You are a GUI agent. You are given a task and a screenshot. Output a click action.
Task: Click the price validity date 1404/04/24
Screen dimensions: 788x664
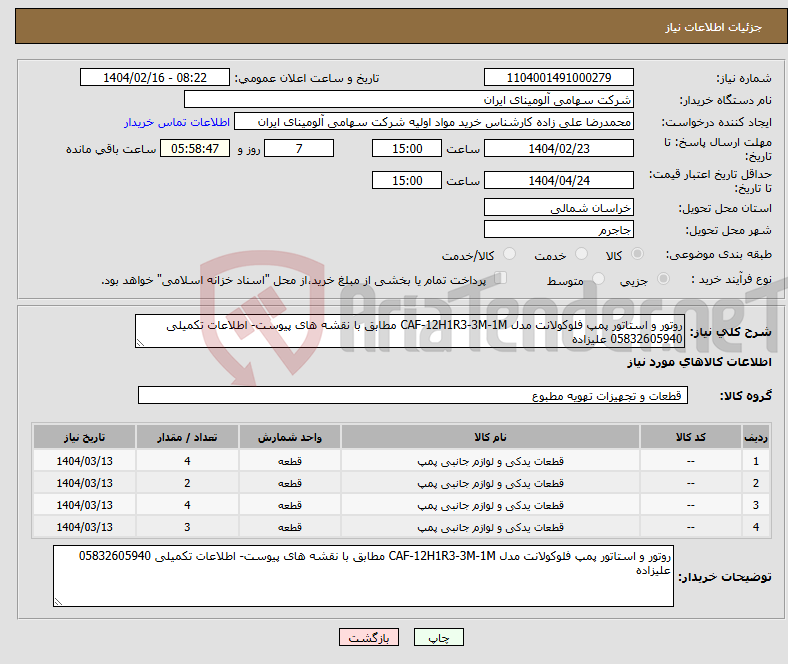(558, 180)
